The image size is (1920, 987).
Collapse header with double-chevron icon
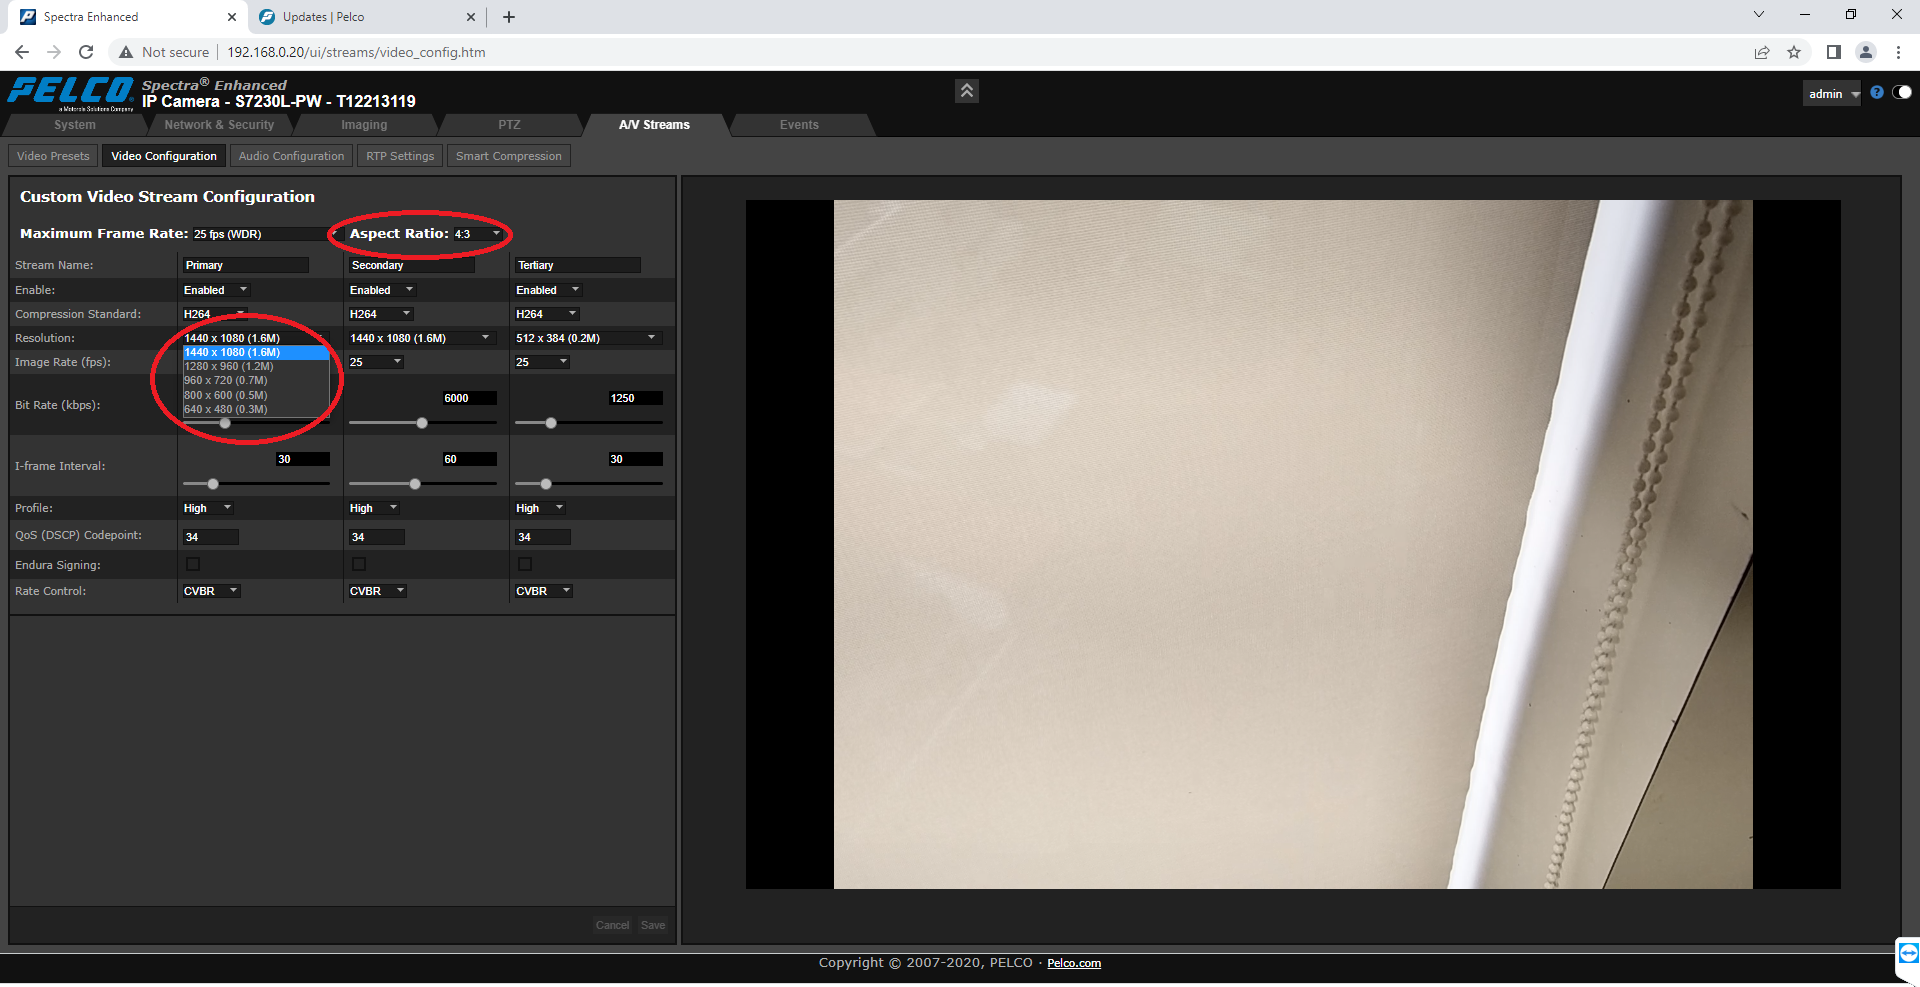967,91
